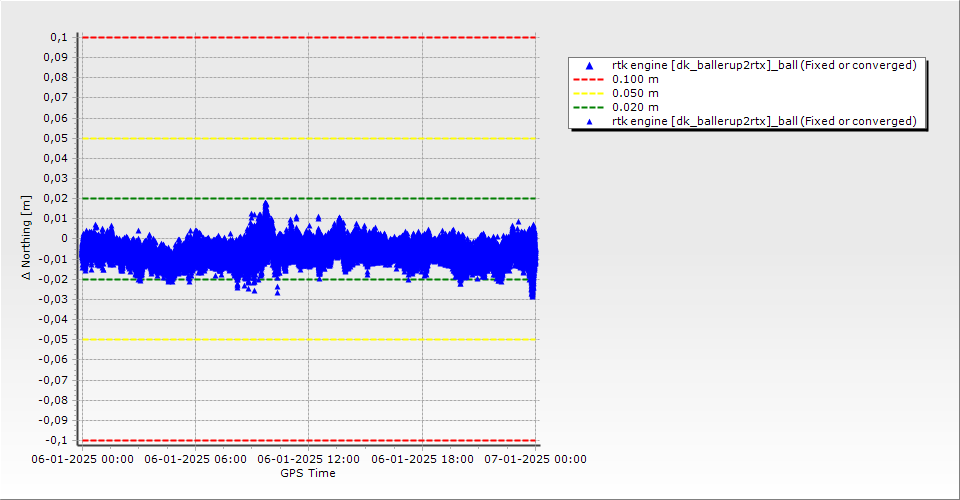Click the yellow dashed line legend swatch
The image size is (960, 500).
tap(588, 94)
